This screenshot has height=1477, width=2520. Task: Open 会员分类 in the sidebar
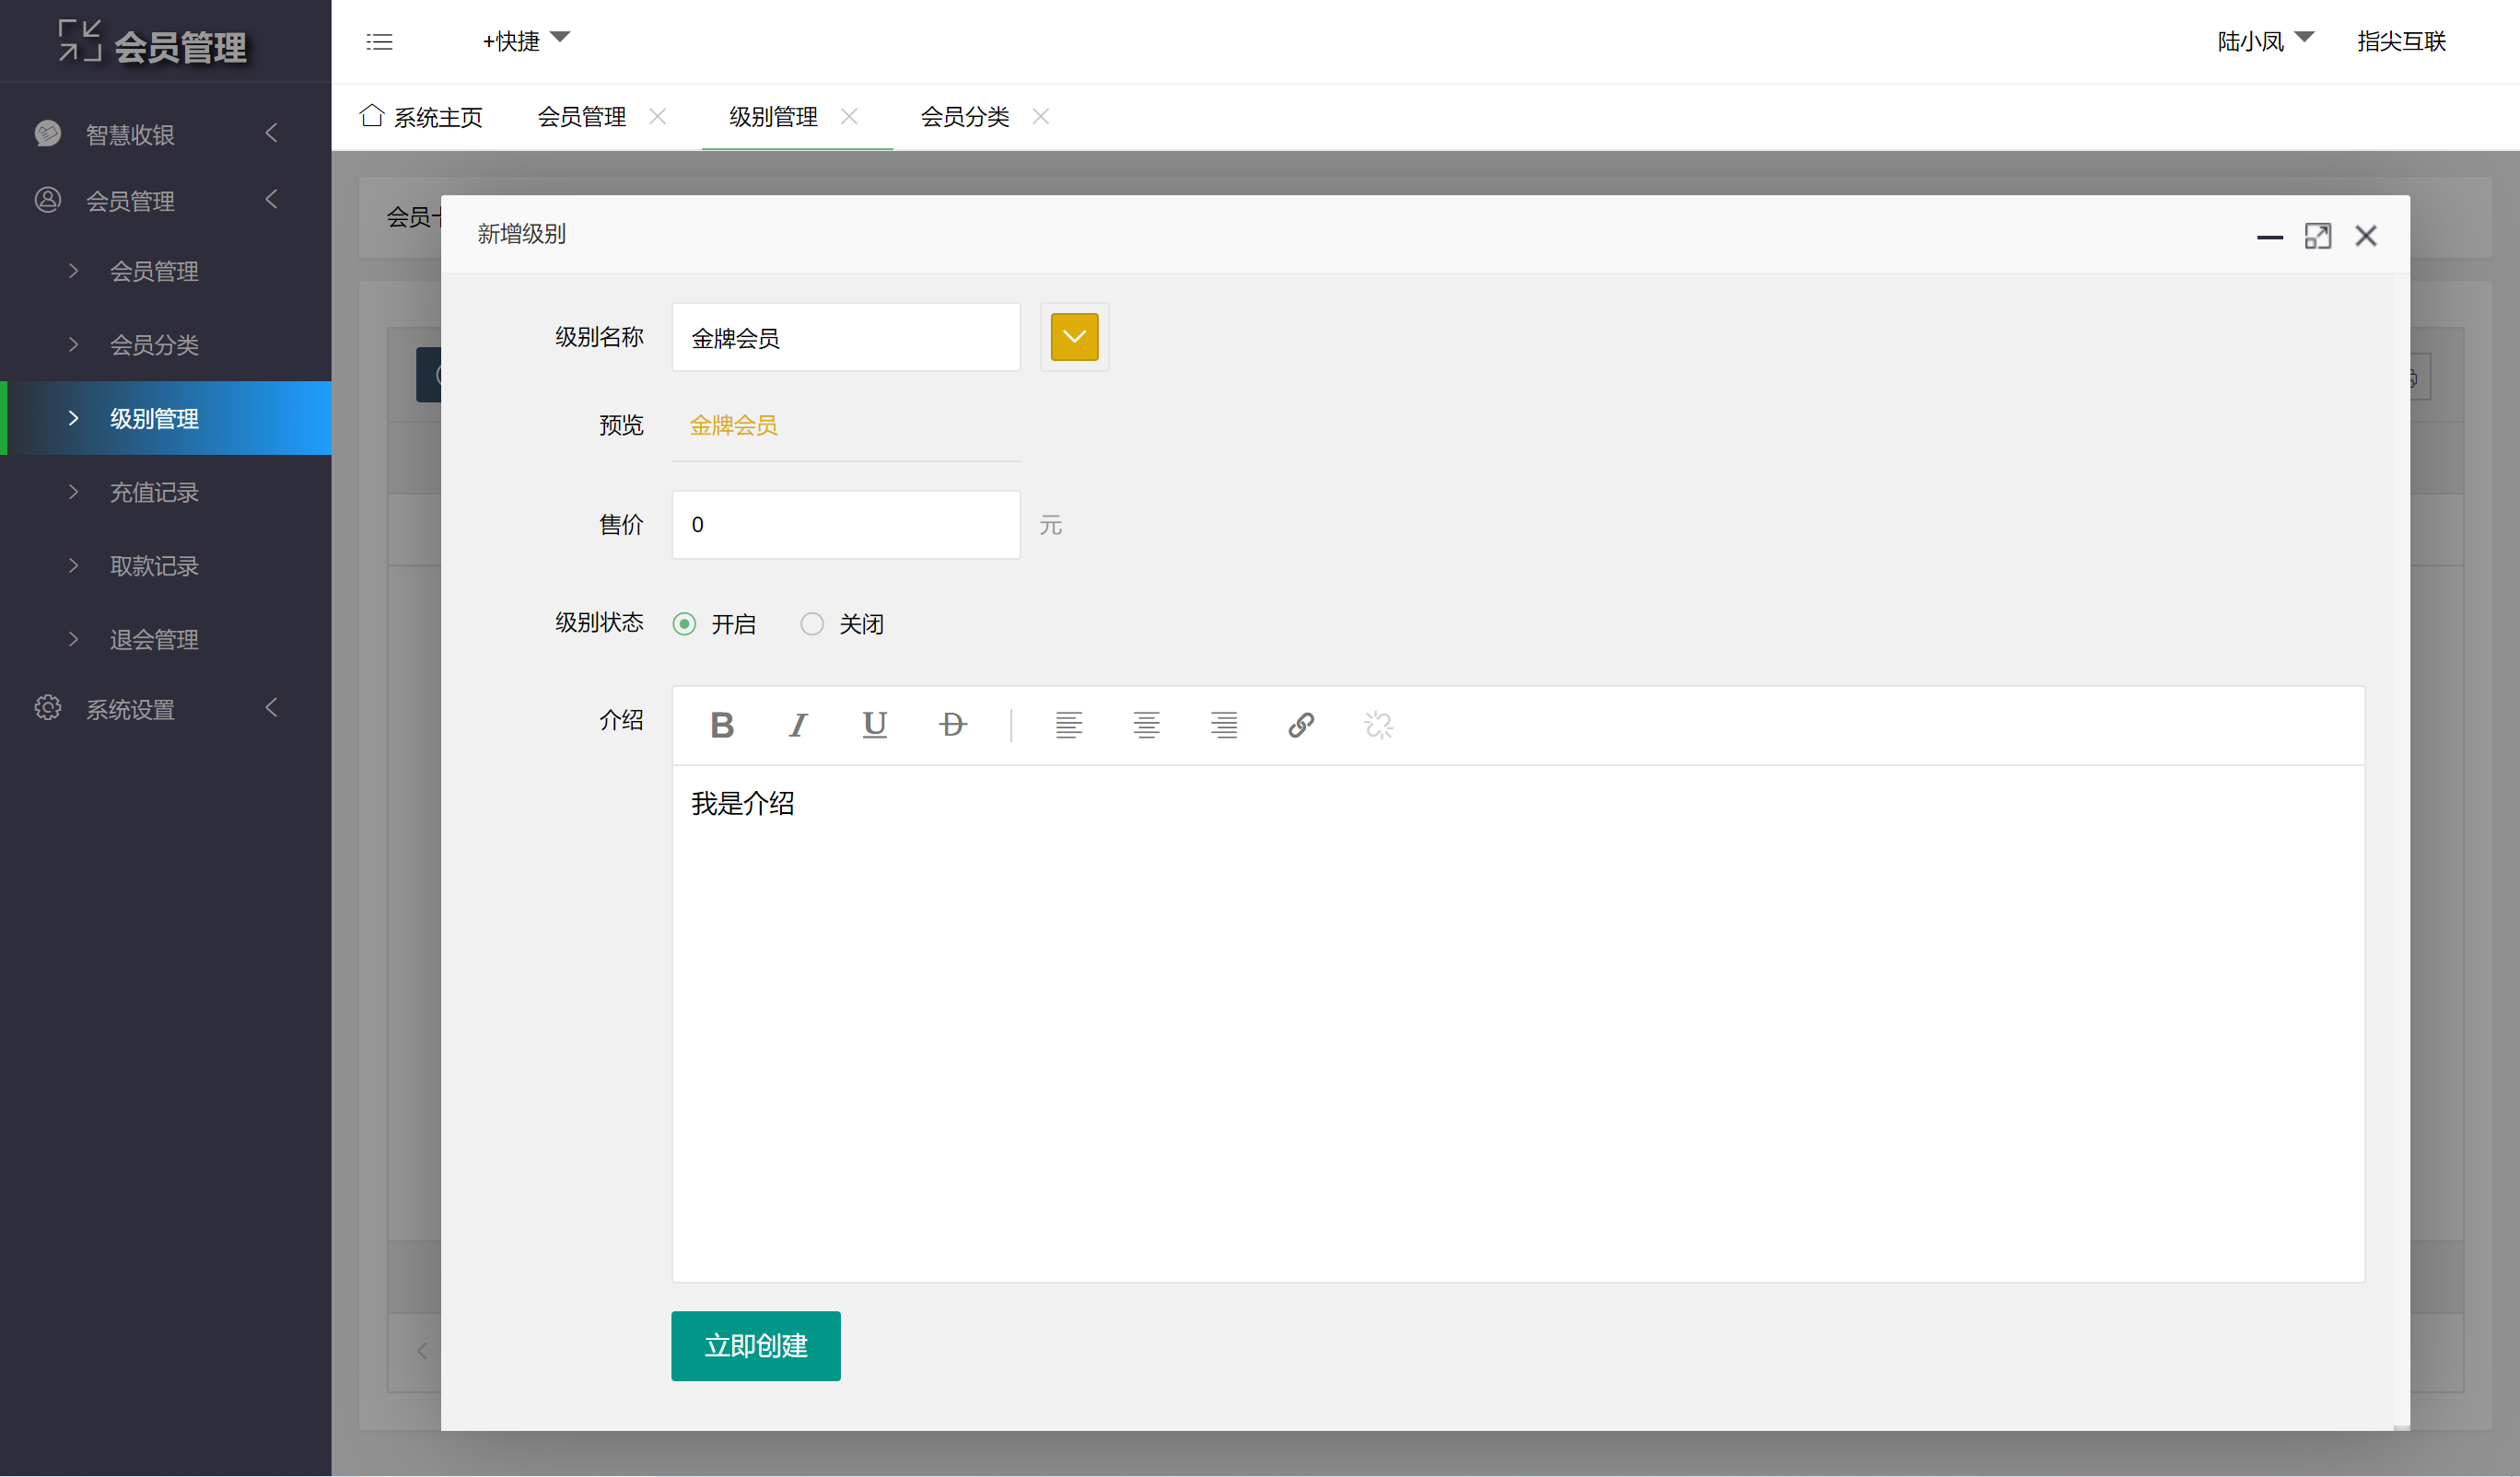166,345
